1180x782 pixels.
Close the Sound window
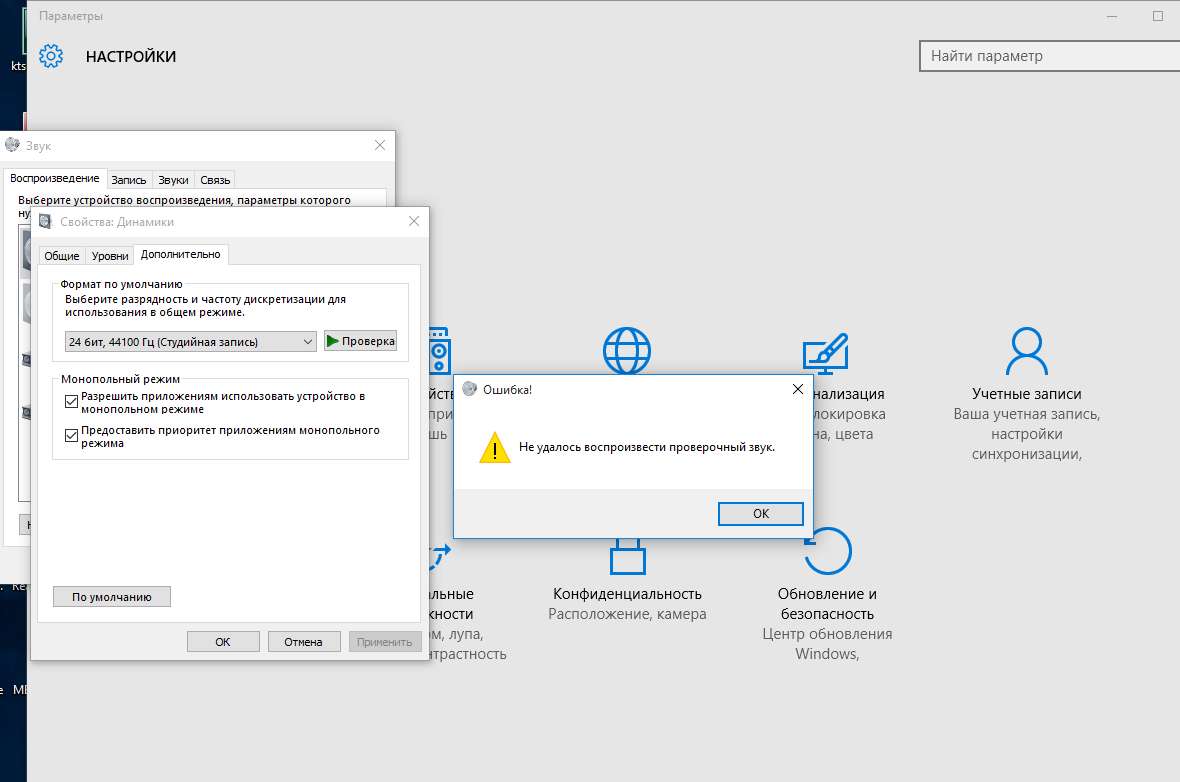point(380,145)
